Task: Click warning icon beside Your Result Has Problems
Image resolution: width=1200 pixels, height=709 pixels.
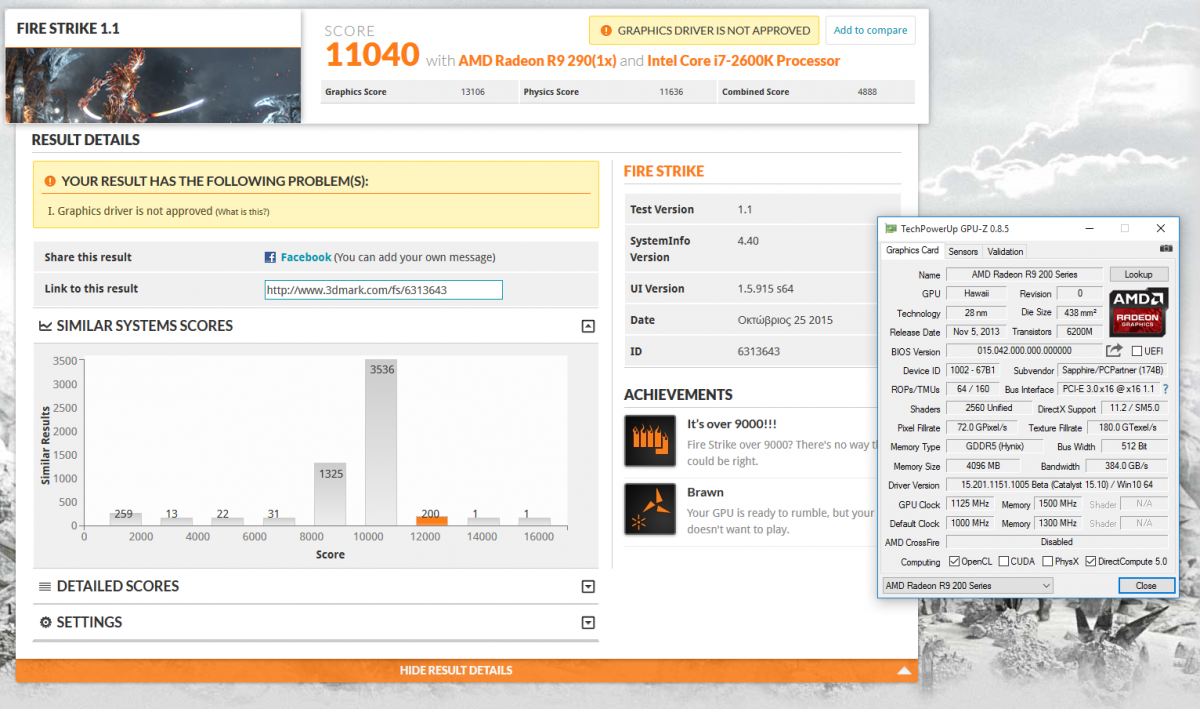Action: 50,181
